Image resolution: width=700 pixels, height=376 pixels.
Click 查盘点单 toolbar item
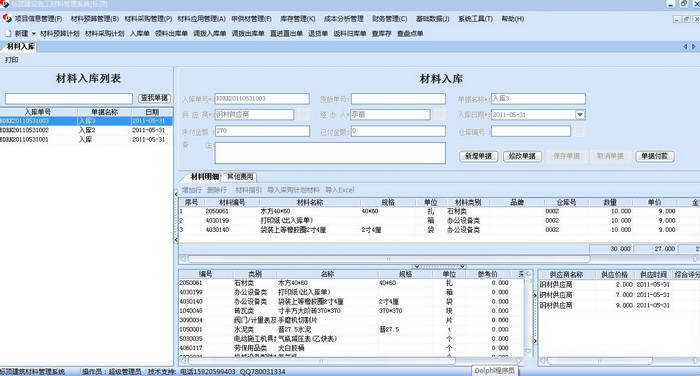pos(410,33)
